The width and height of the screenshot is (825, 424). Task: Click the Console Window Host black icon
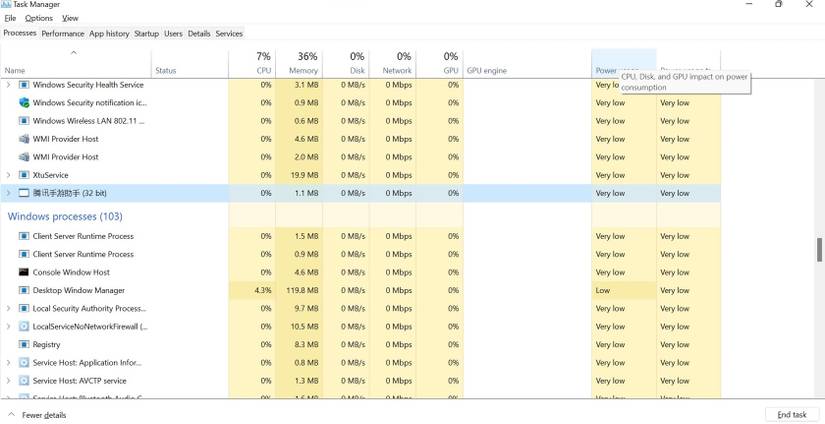(24, 272)
